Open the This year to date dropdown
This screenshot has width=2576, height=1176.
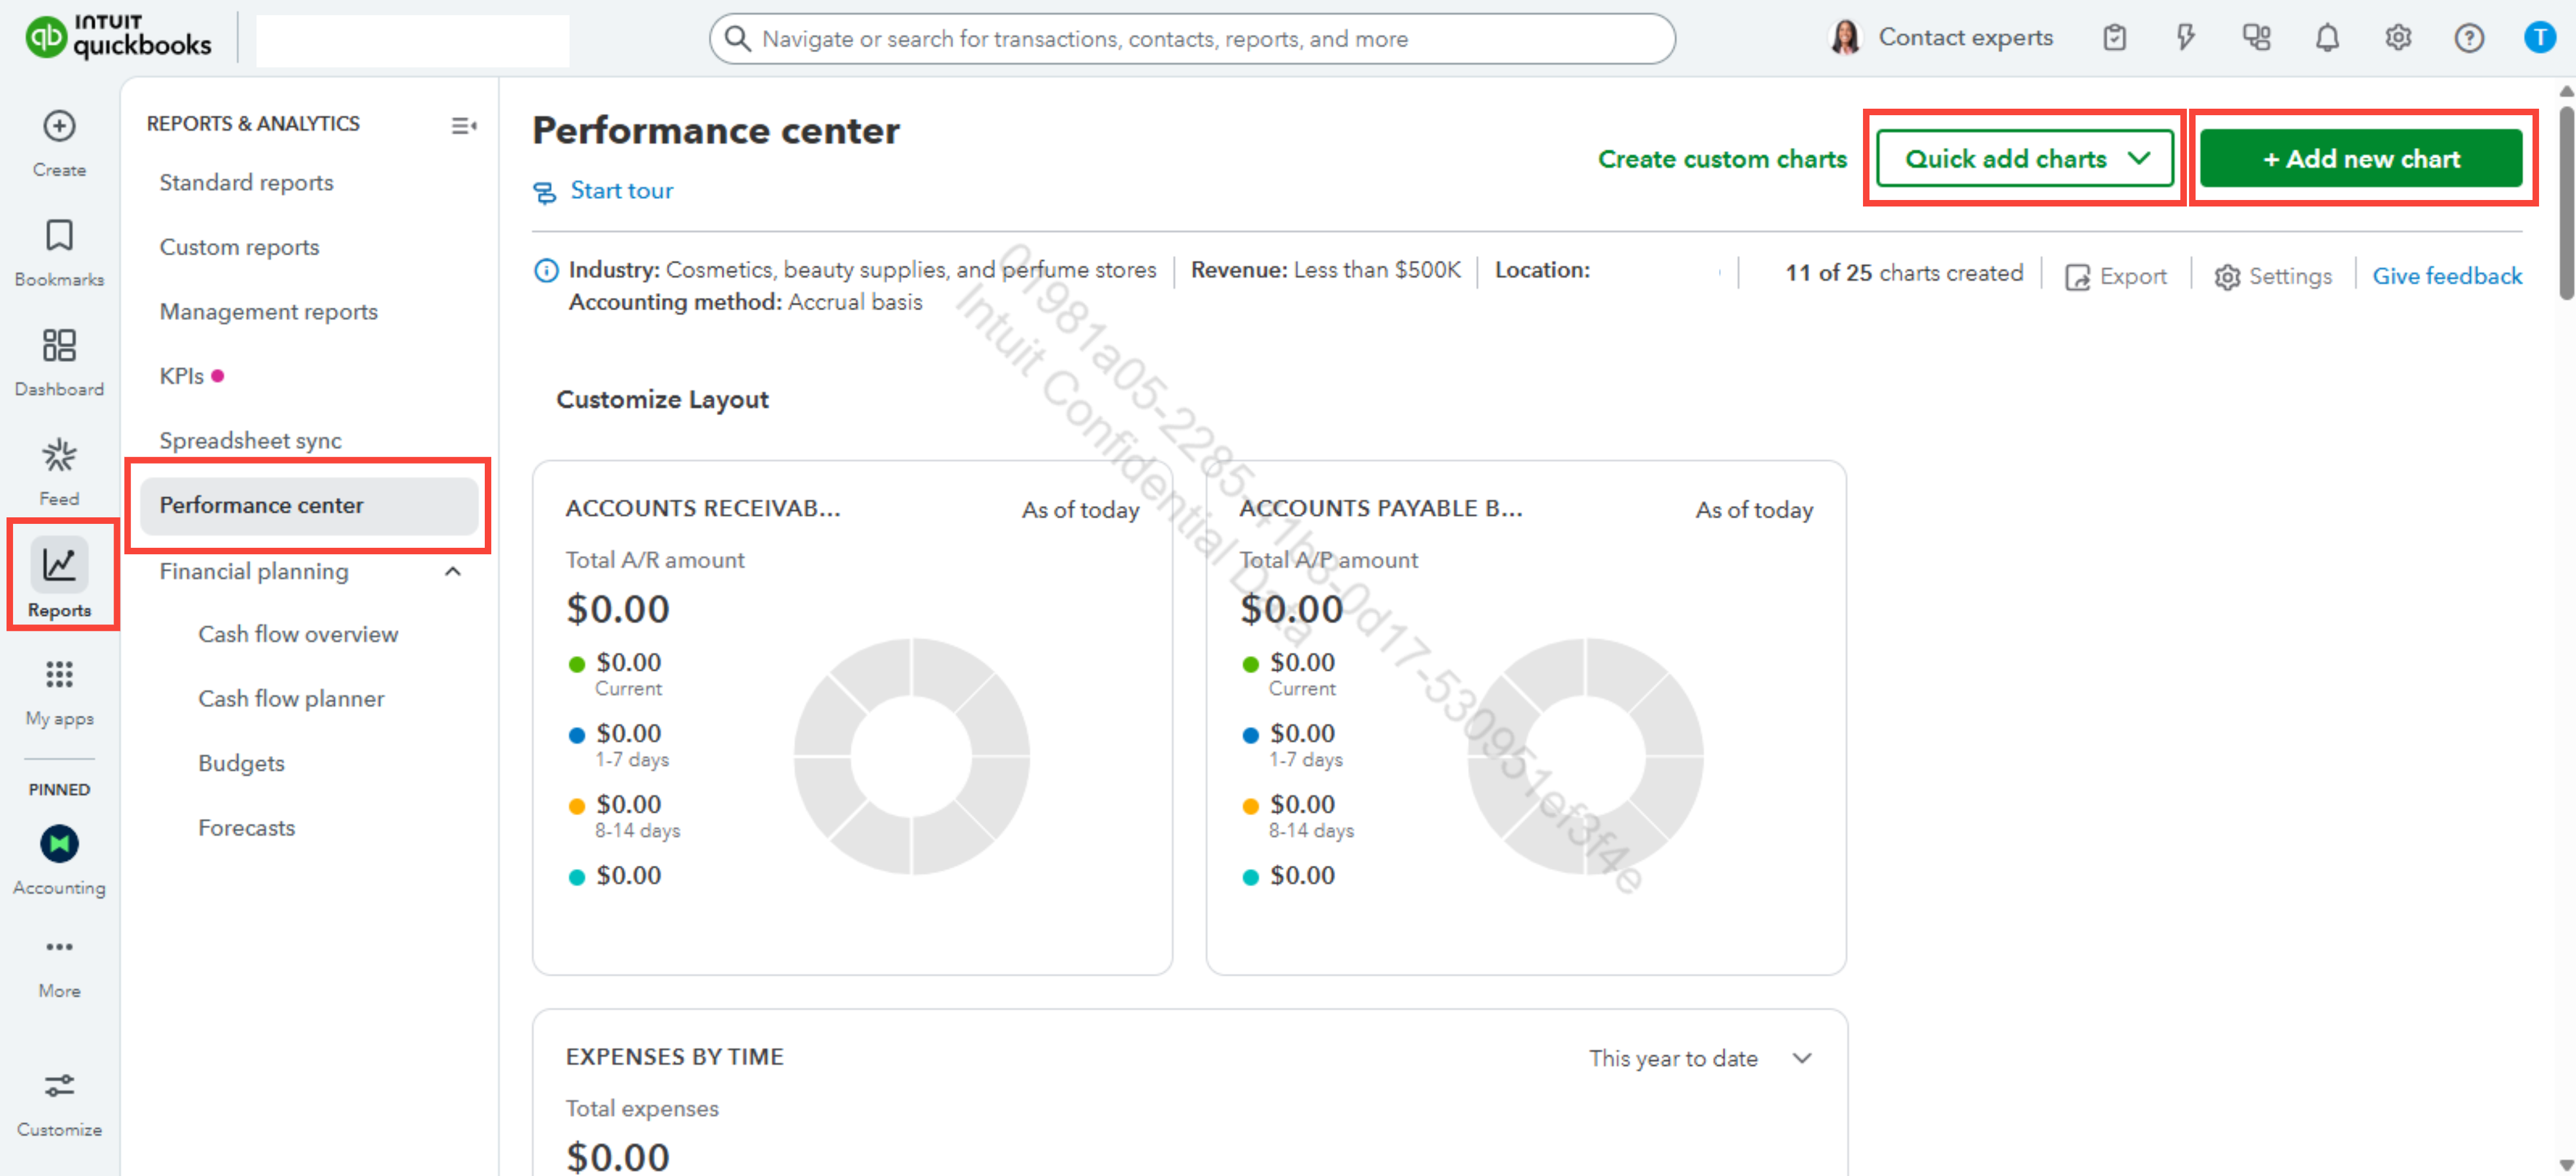coord(1700,1058)
